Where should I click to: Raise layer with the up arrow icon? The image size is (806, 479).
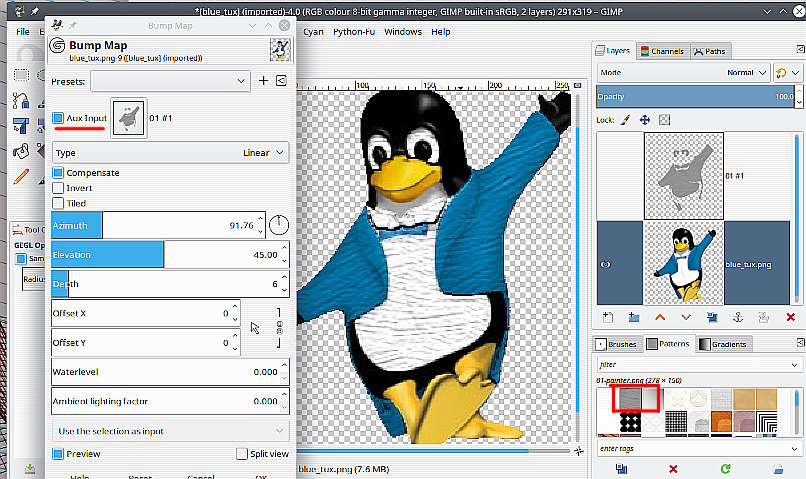[x=659, y=317]
